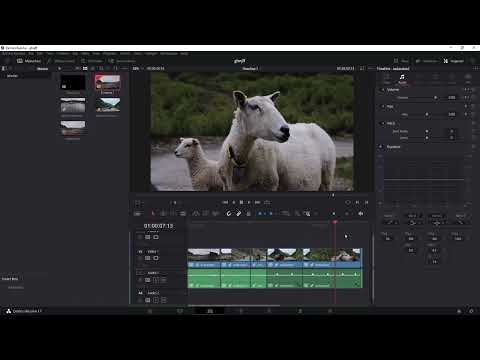Screen dimensions: 480x360
Task: Switch to the Cut page tab
Action: (180, 311)
